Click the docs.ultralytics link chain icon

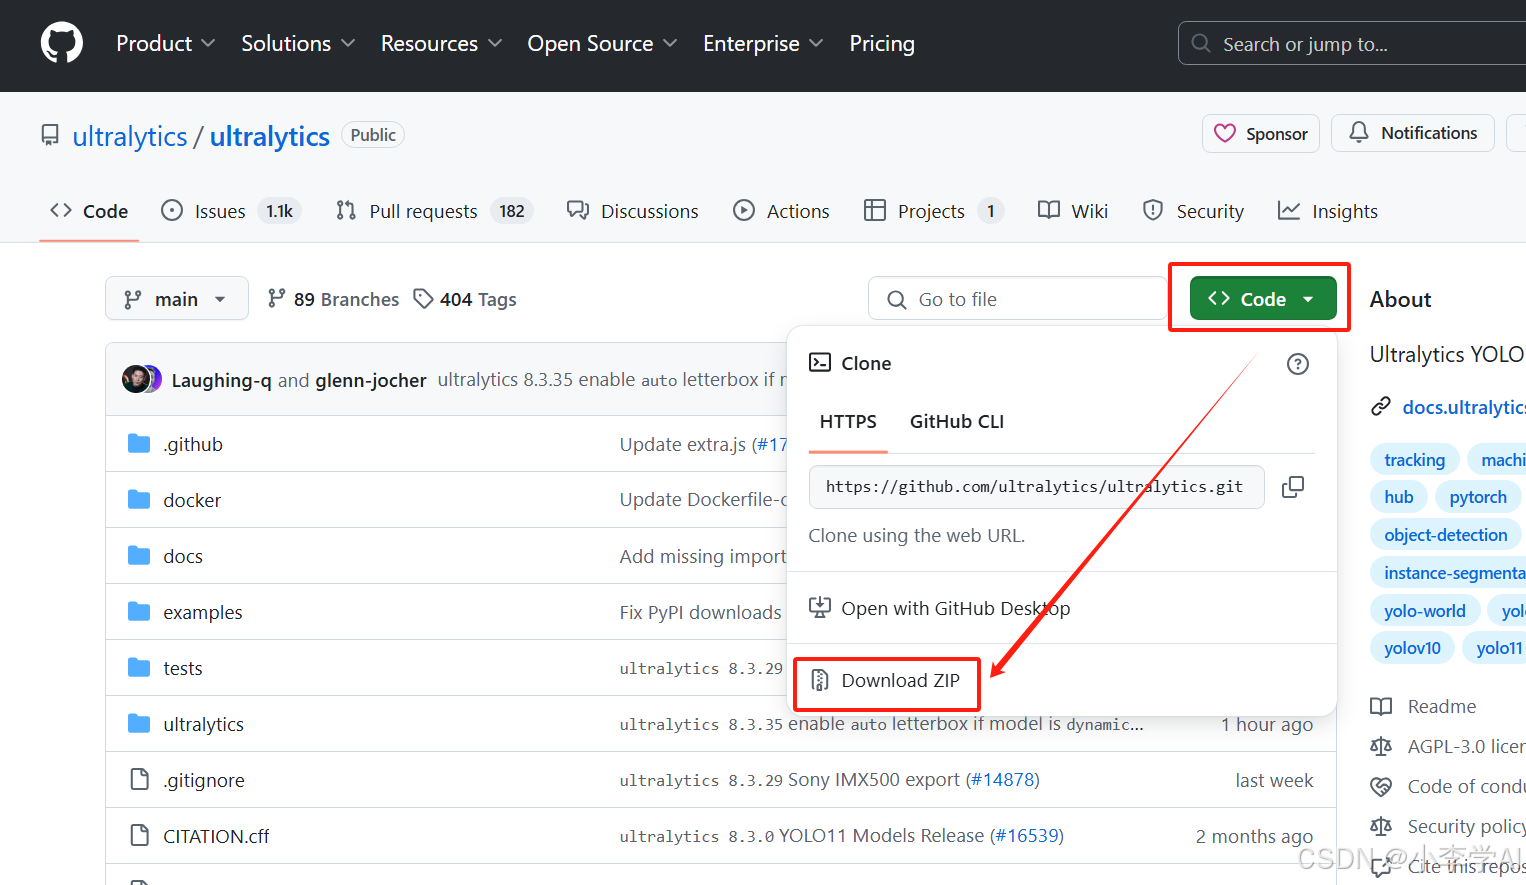pyautogui.click(x=1381, y=406)
